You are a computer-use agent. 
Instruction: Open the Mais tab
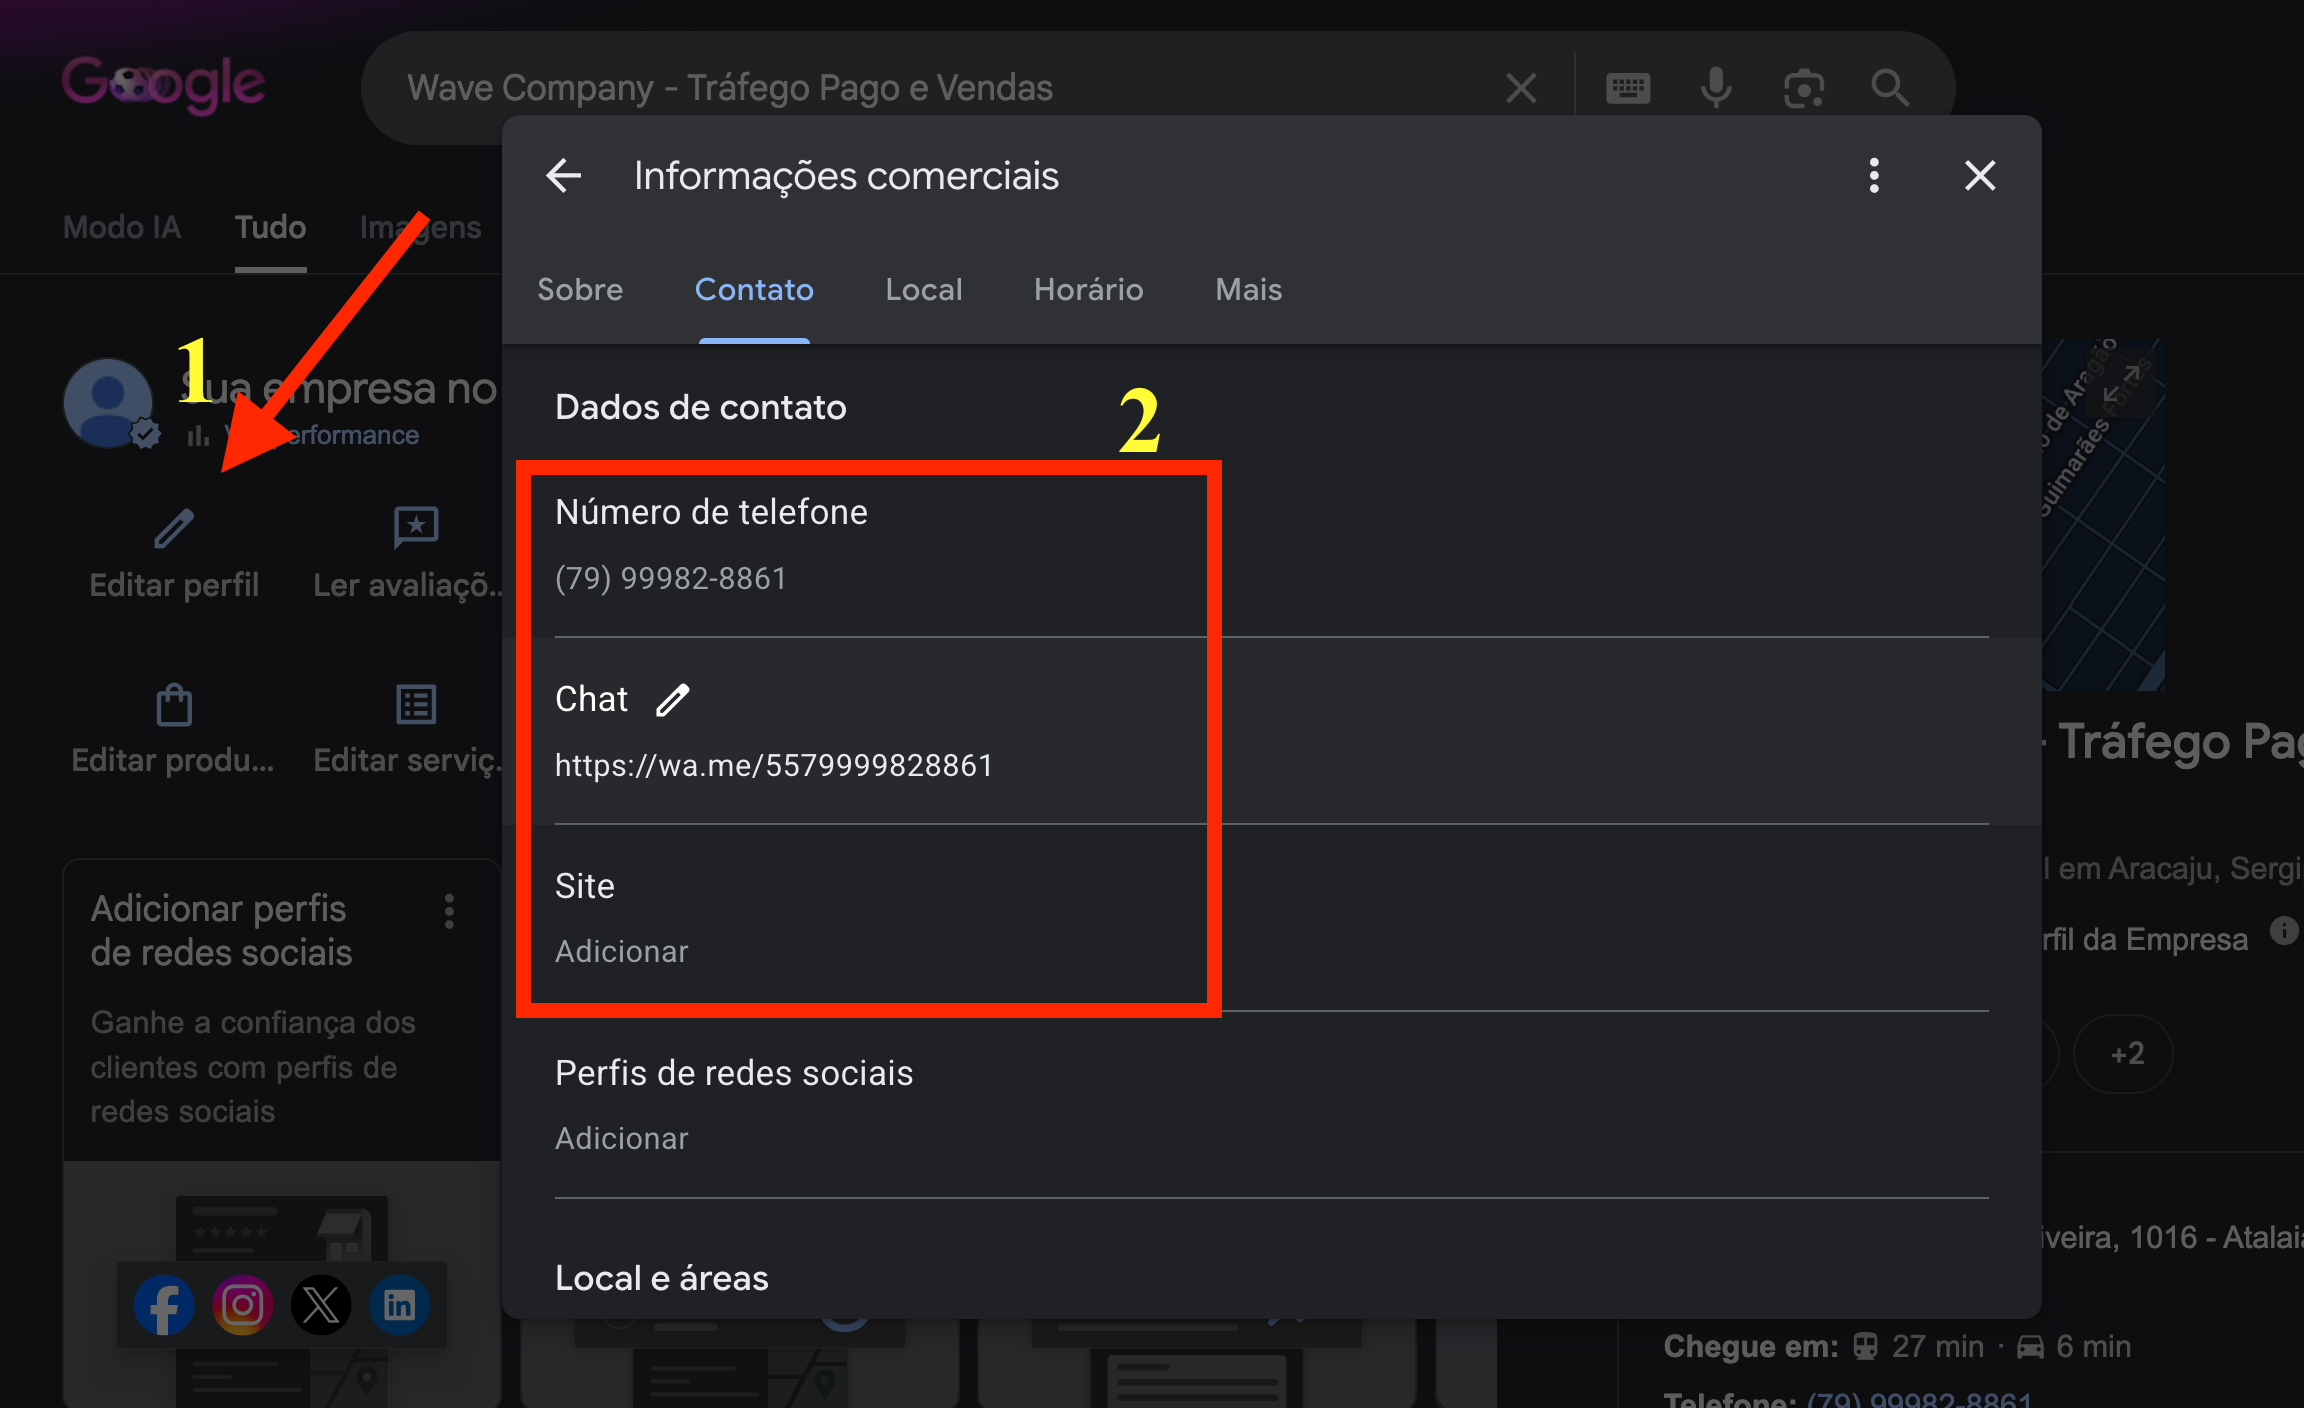click(1248, 289)
